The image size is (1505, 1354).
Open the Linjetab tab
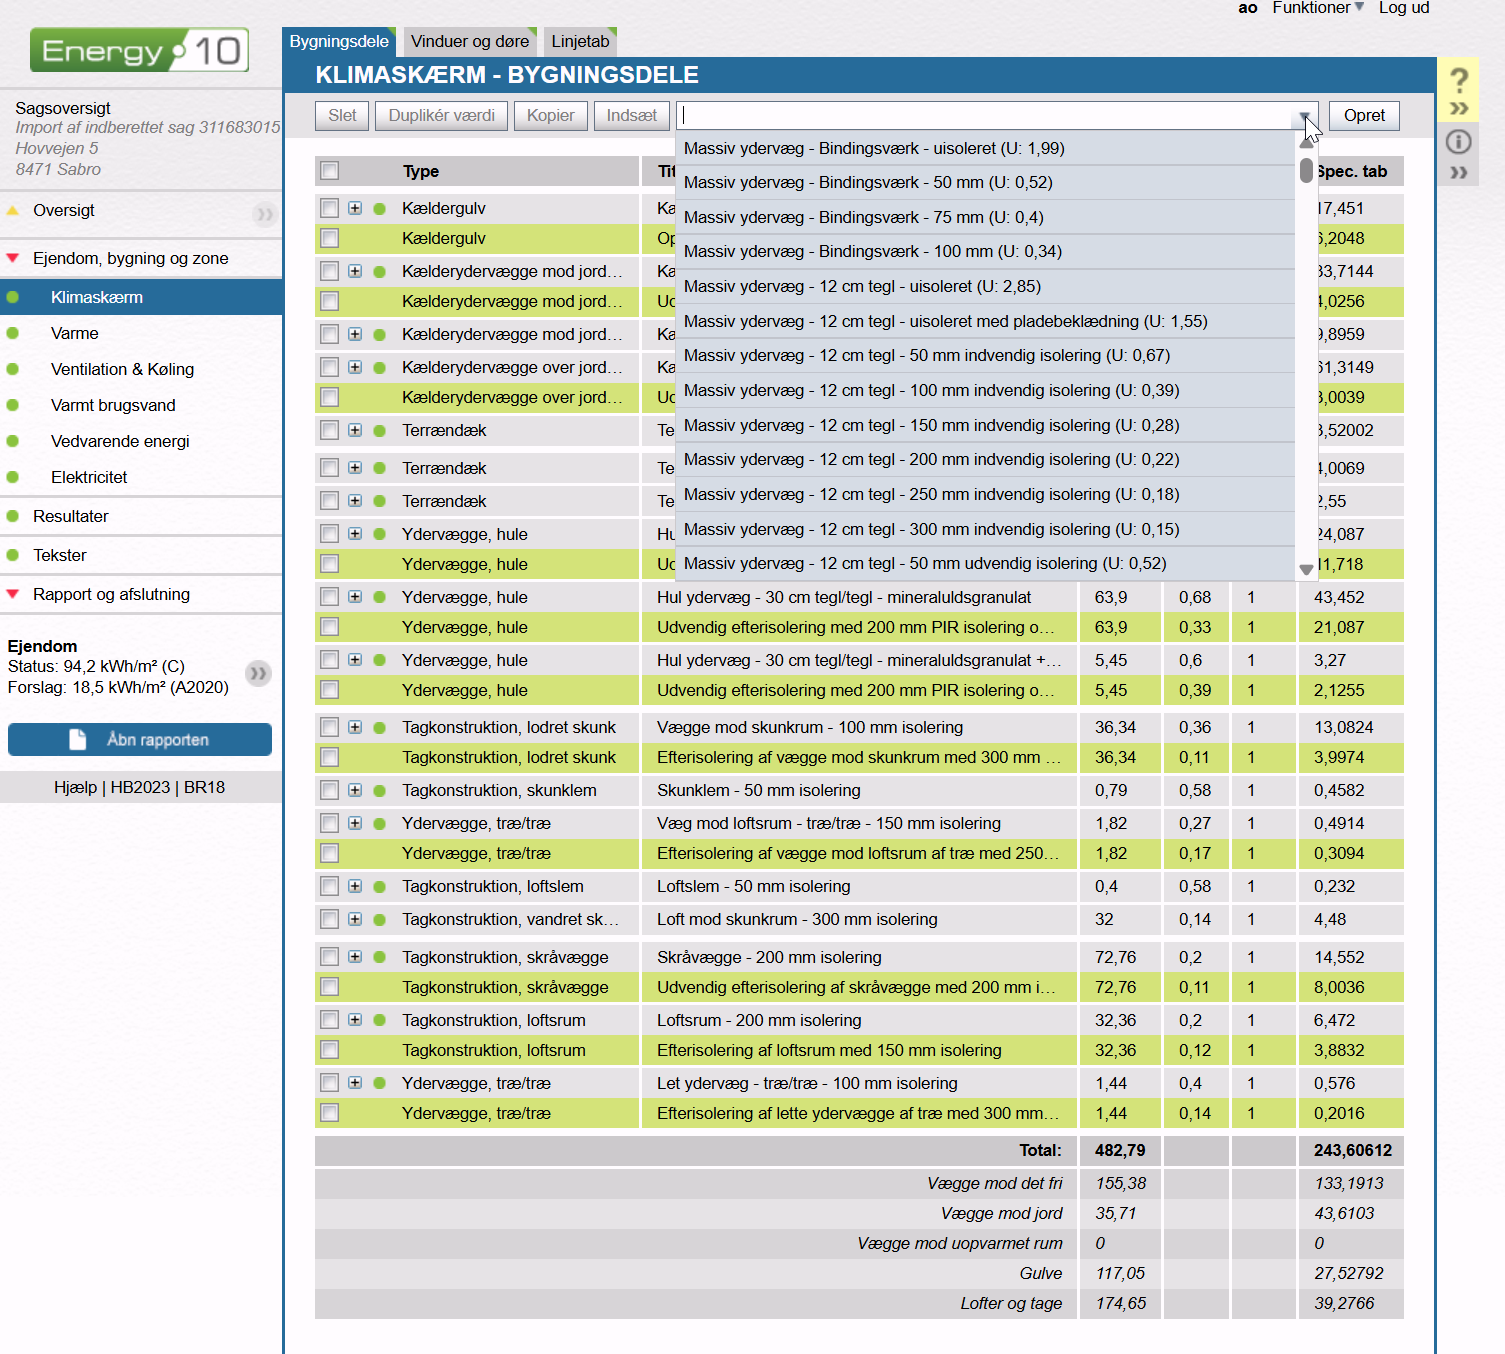pyautogui.click(x=580, y=41)
